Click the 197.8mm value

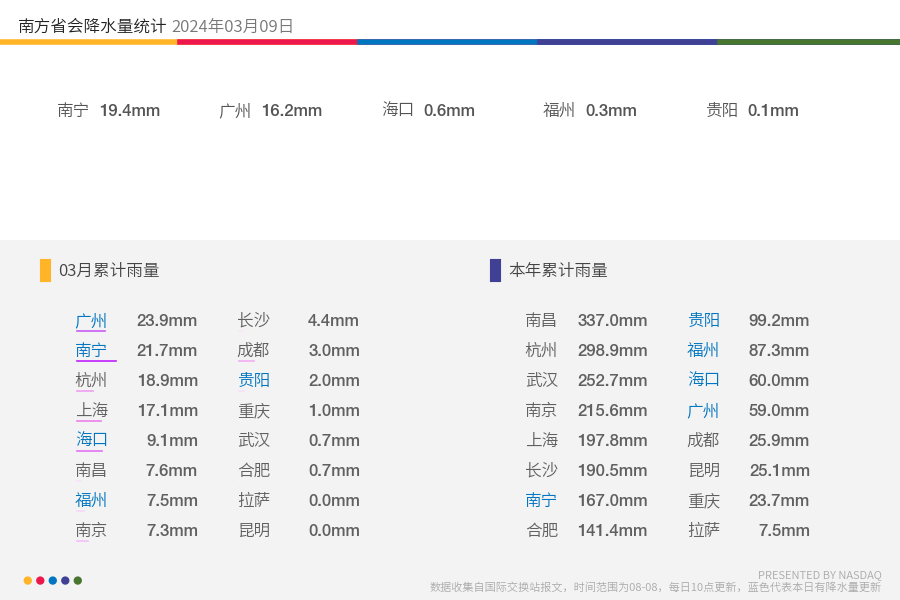612,440
